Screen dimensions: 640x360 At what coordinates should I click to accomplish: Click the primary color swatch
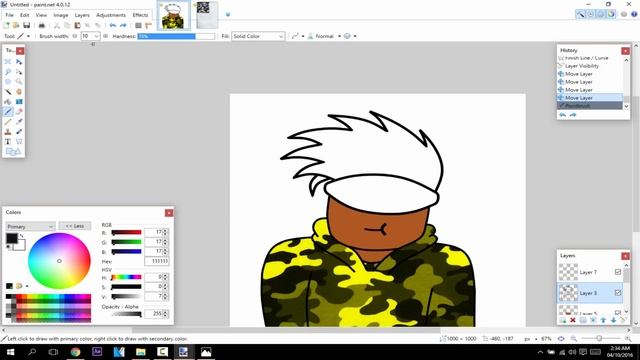coord(12,238)
